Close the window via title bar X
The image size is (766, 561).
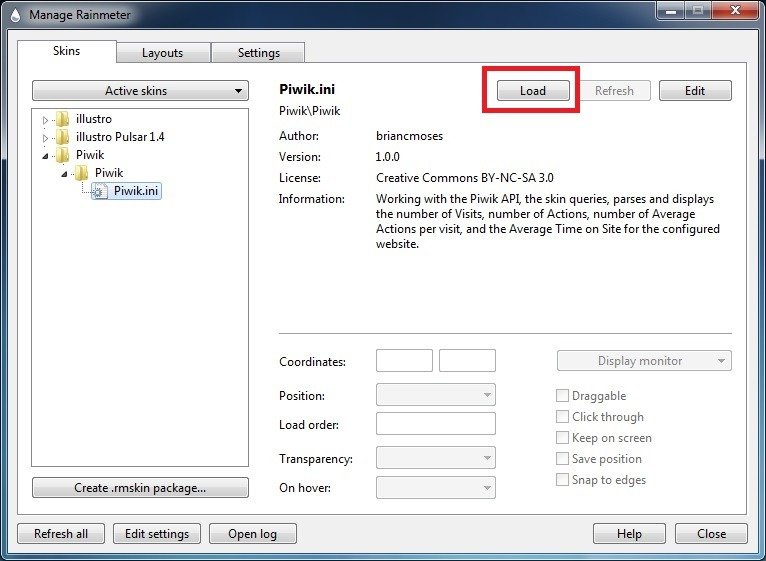[x=735, y=11]
